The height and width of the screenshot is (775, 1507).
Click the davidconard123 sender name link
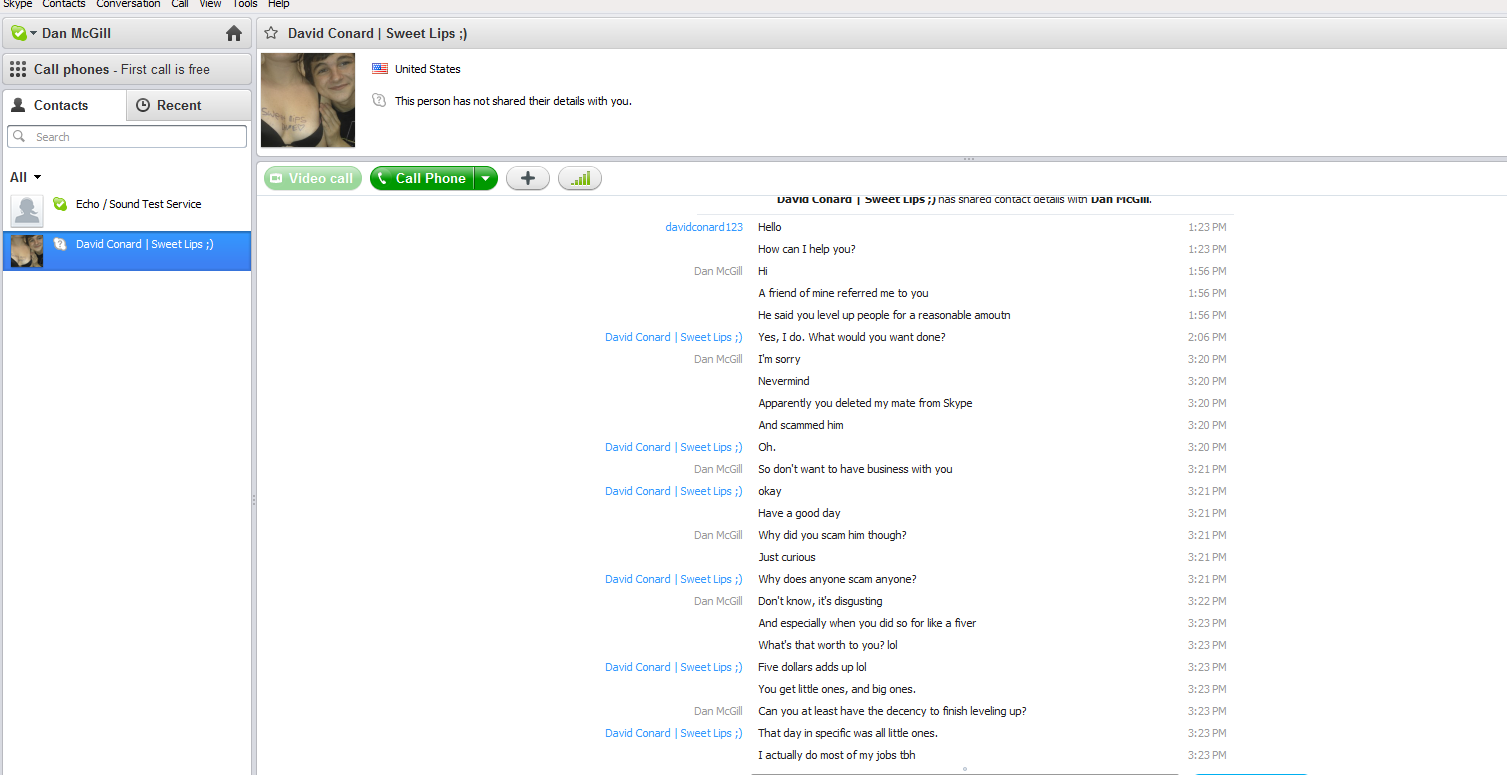coord(704,227)
